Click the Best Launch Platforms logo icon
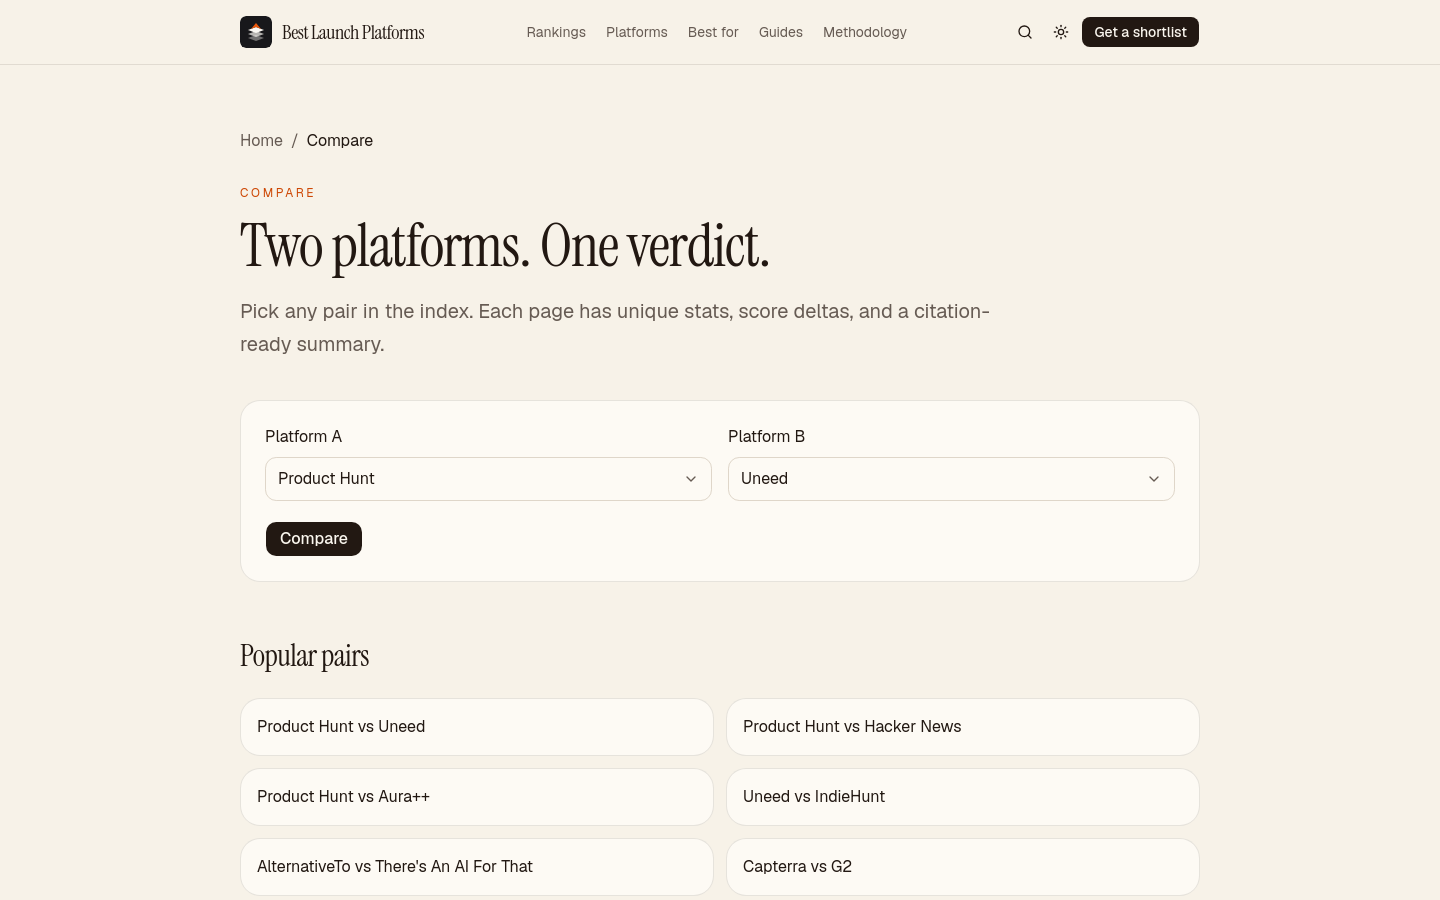The image size is (1440, 900). click(256, 32)
